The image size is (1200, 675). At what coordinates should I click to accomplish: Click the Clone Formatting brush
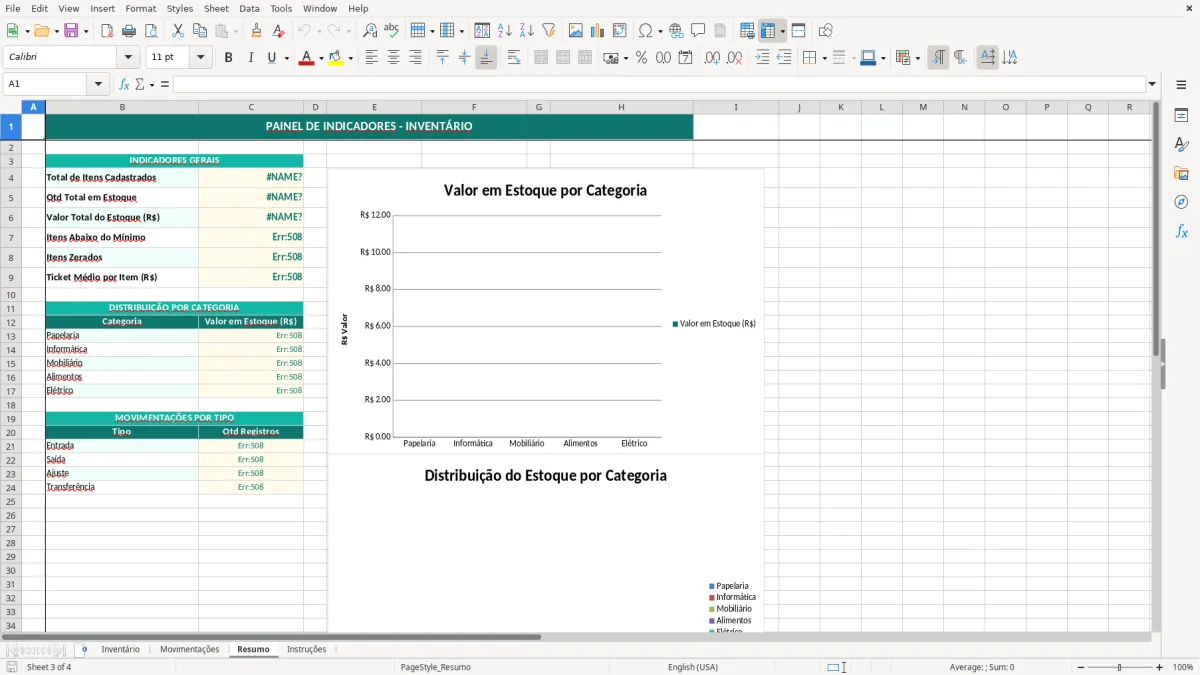point(257,31)
